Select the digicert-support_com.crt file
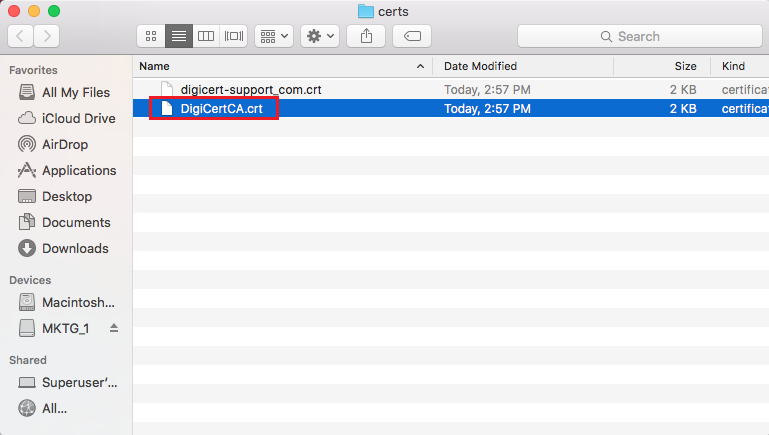The width and height of the screenshot is (769, 435). tap(250, 89)
